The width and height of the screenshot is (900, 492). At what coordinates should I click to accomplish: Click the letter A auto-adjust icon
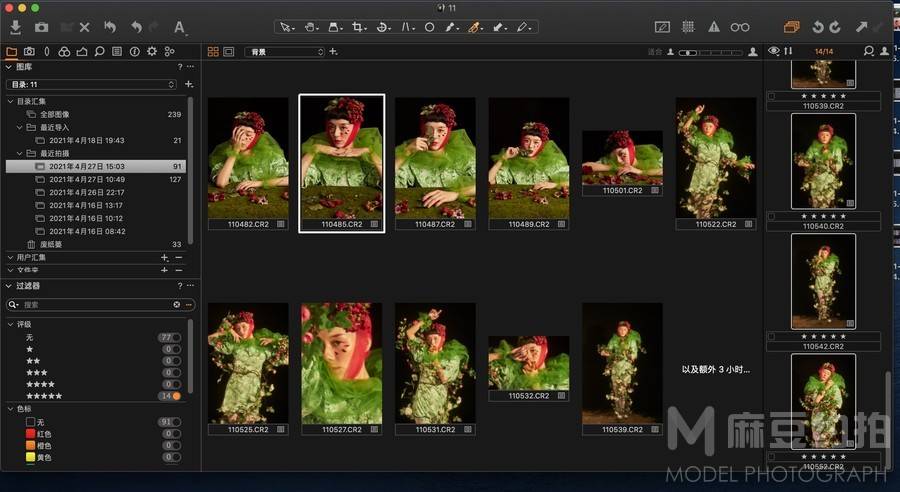pyautogui.click(x=179, y=27)
